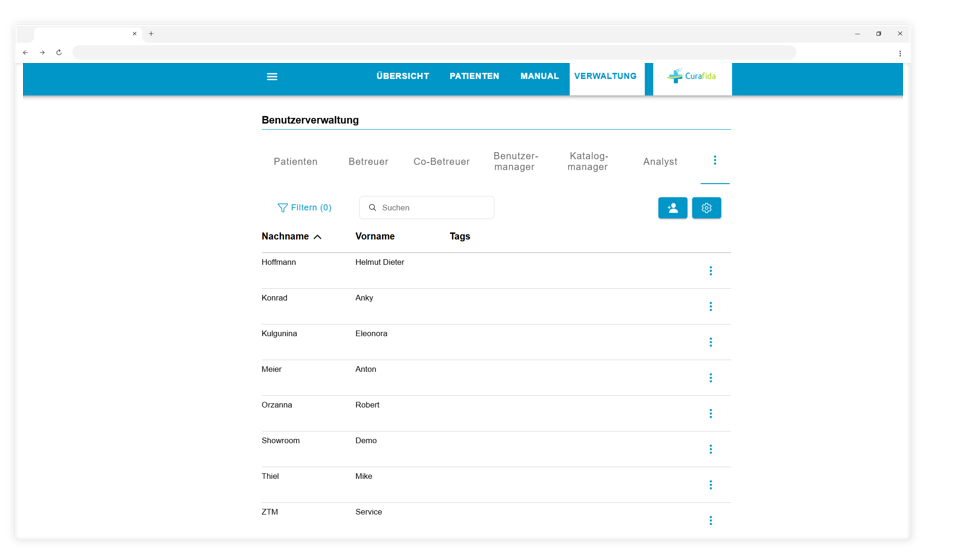Image resolution: width=968 pixels, height=555 pixels.
Task: Open actions menu for Thiel row
Action: click(x=711, y=485)
